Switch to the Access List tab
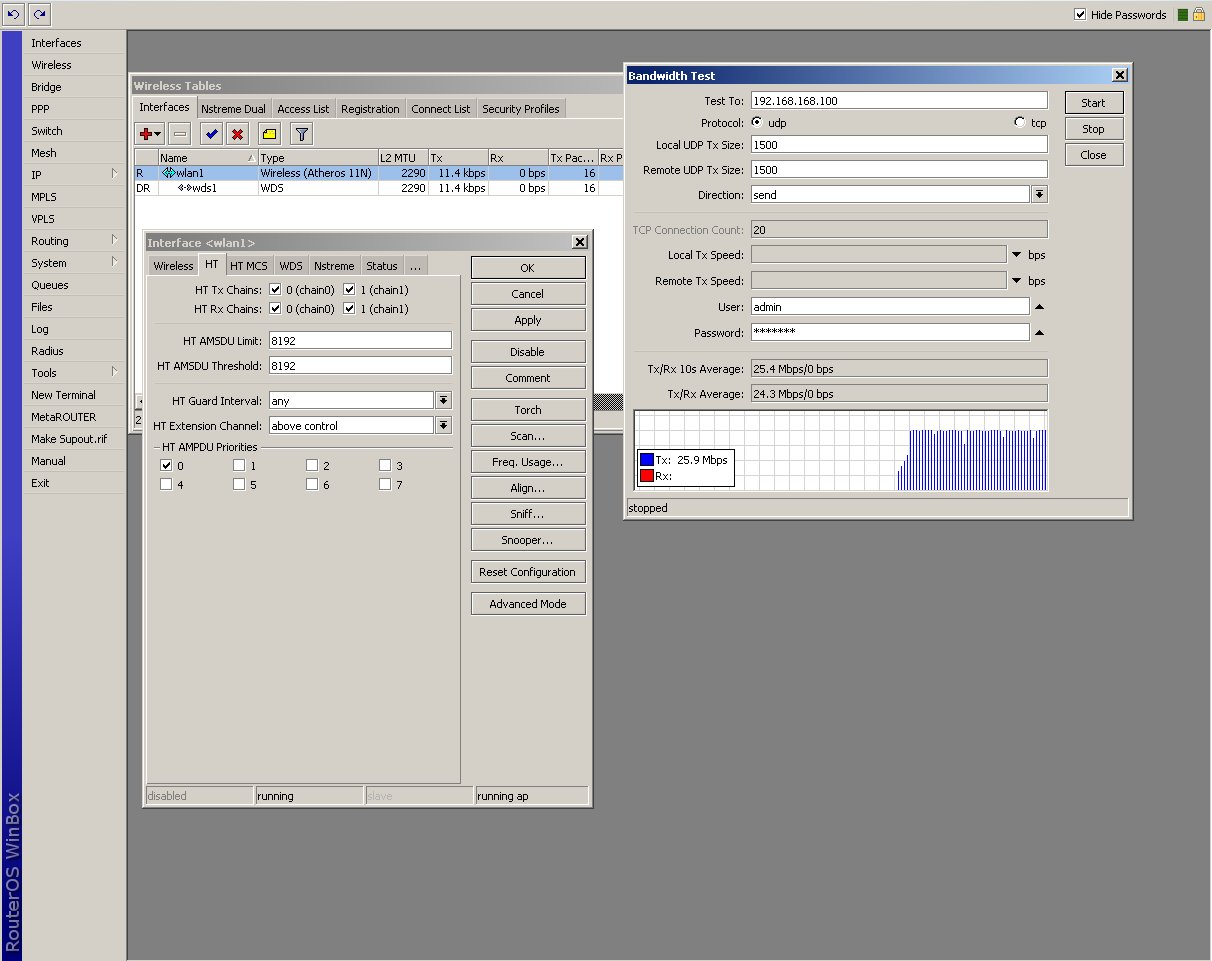The height and width of the screenshot is (961, 1212). click(x=303, y=109)
